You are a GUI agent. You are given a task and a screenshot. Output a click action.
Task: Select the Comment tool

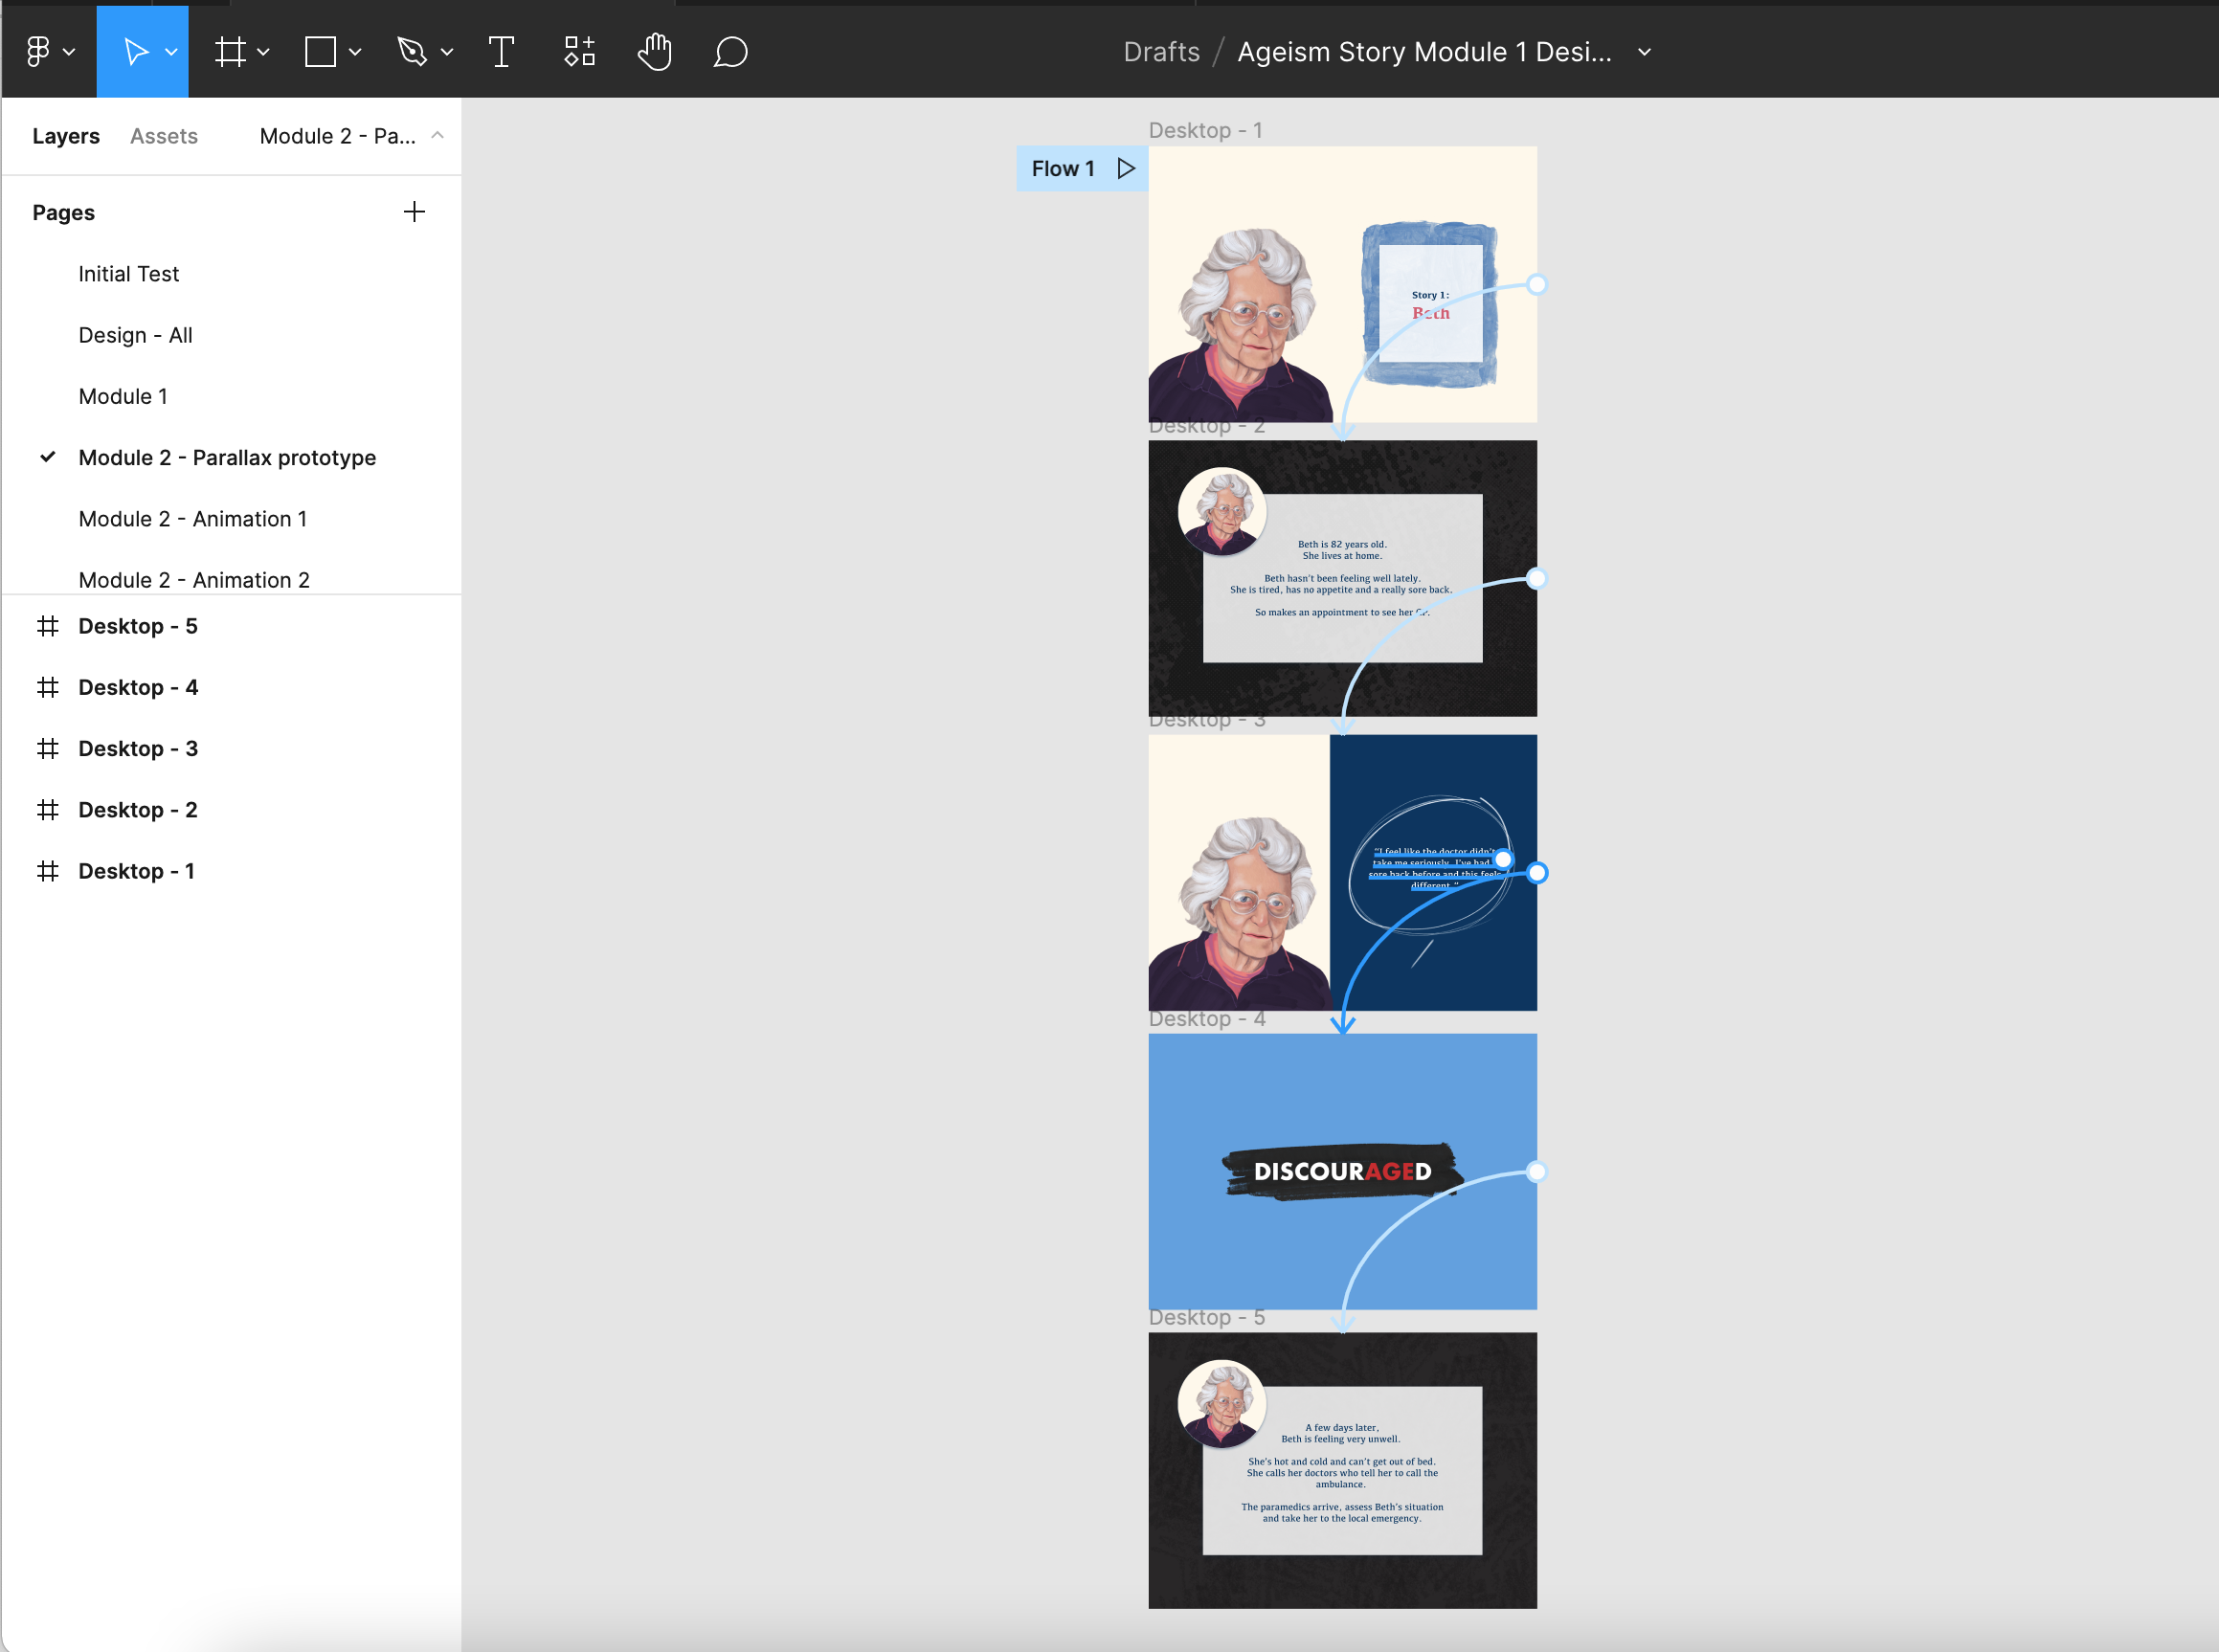click(730, 52)
